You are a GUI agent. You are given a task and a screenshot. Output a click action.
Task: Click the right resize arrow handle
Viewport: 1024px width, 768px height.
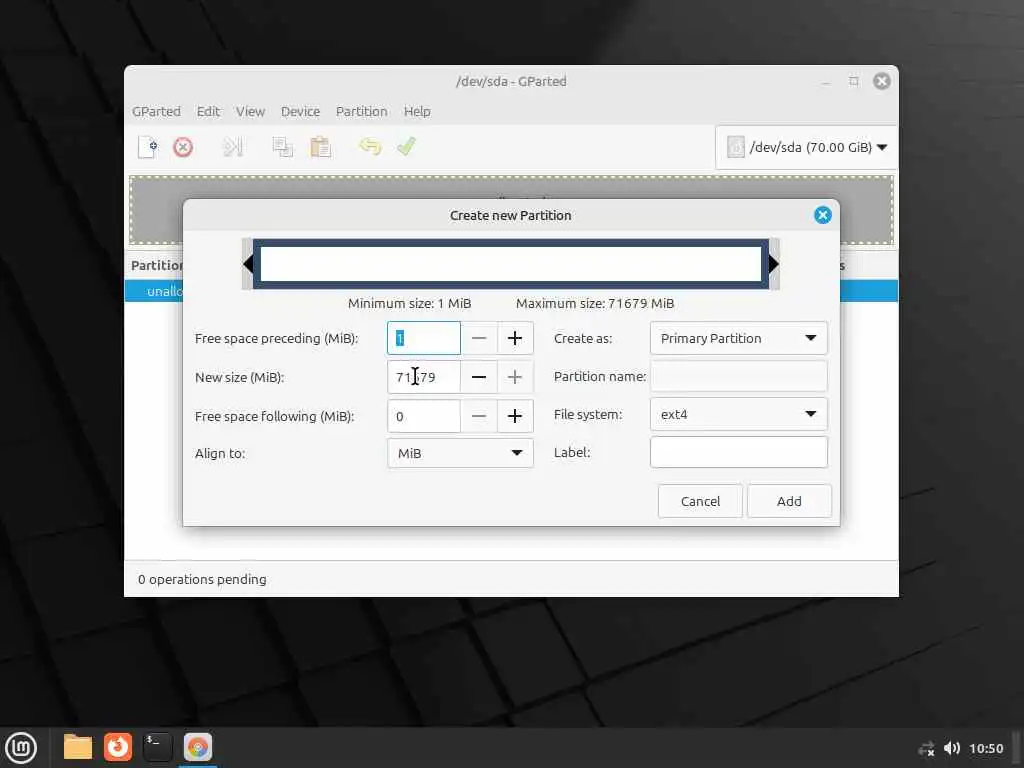pos(774,264)
